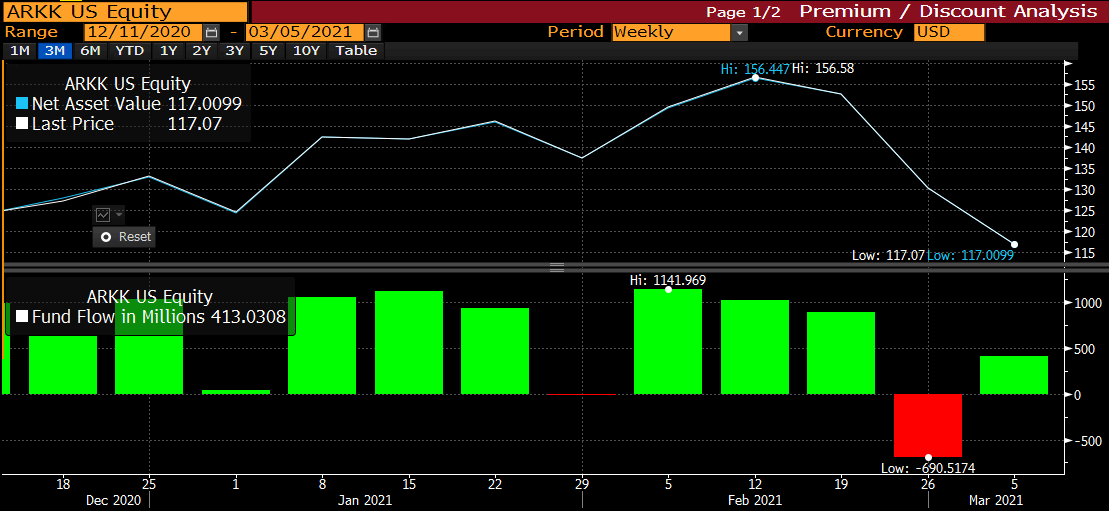Select the 2Y range tab

tap(202, 50)
